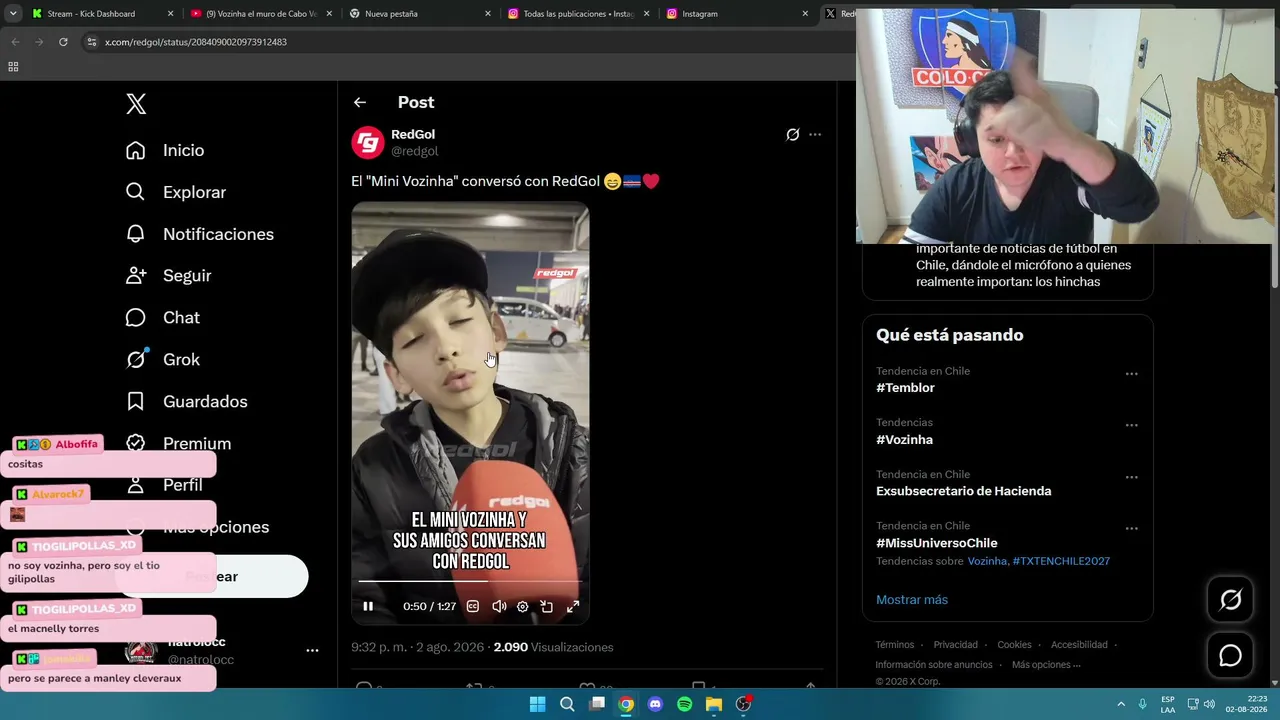Open Spotify from the taskbar
The image size is (1280, 720).
point(684,704)
